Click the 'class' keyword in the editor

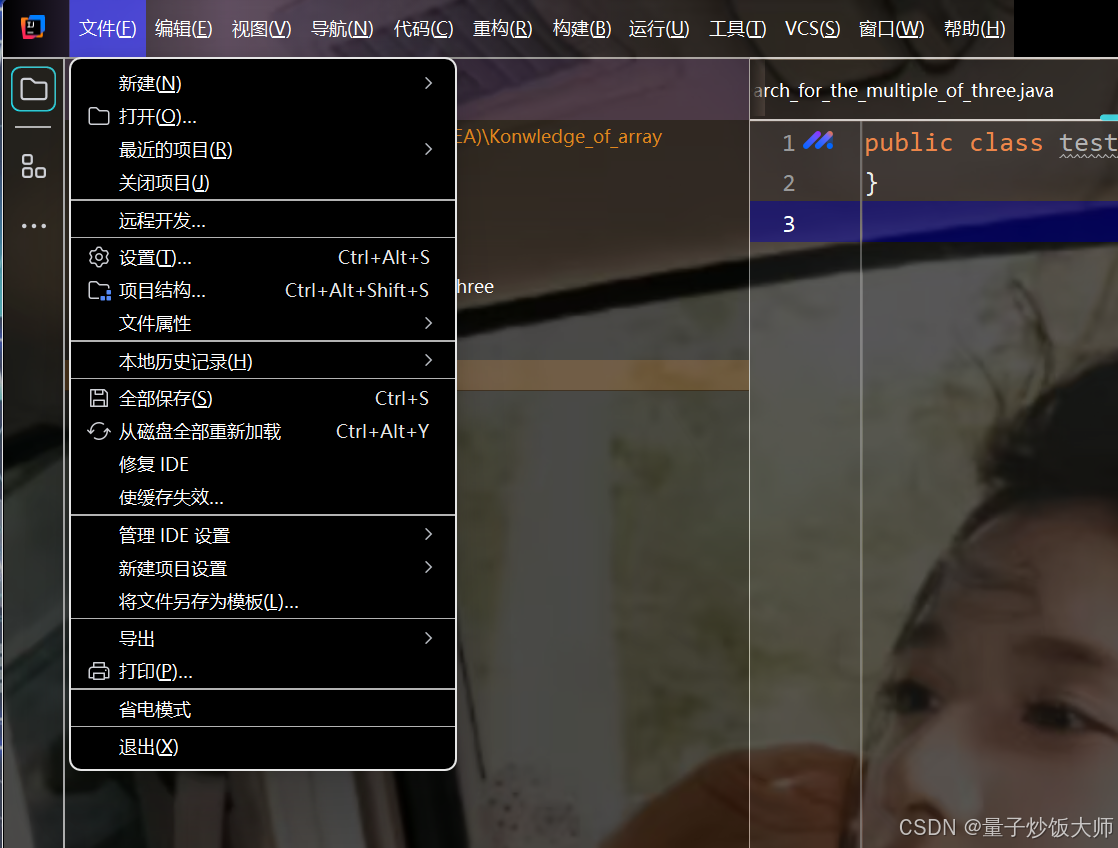1006,143
